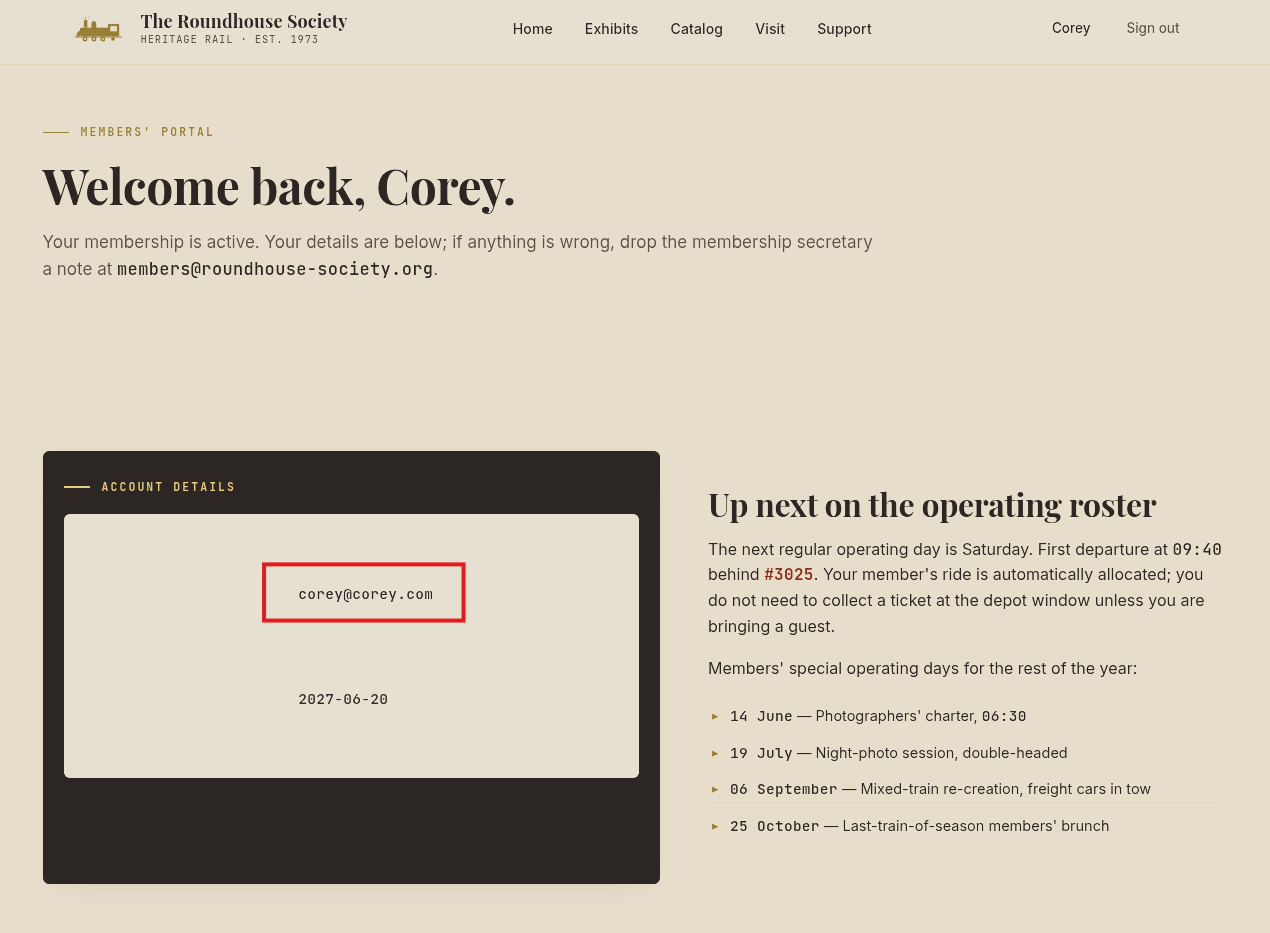Click the bullet arrow beside 14 June
The height and width of the screenshot is (933, 1270).
click(x=715, y=716)
